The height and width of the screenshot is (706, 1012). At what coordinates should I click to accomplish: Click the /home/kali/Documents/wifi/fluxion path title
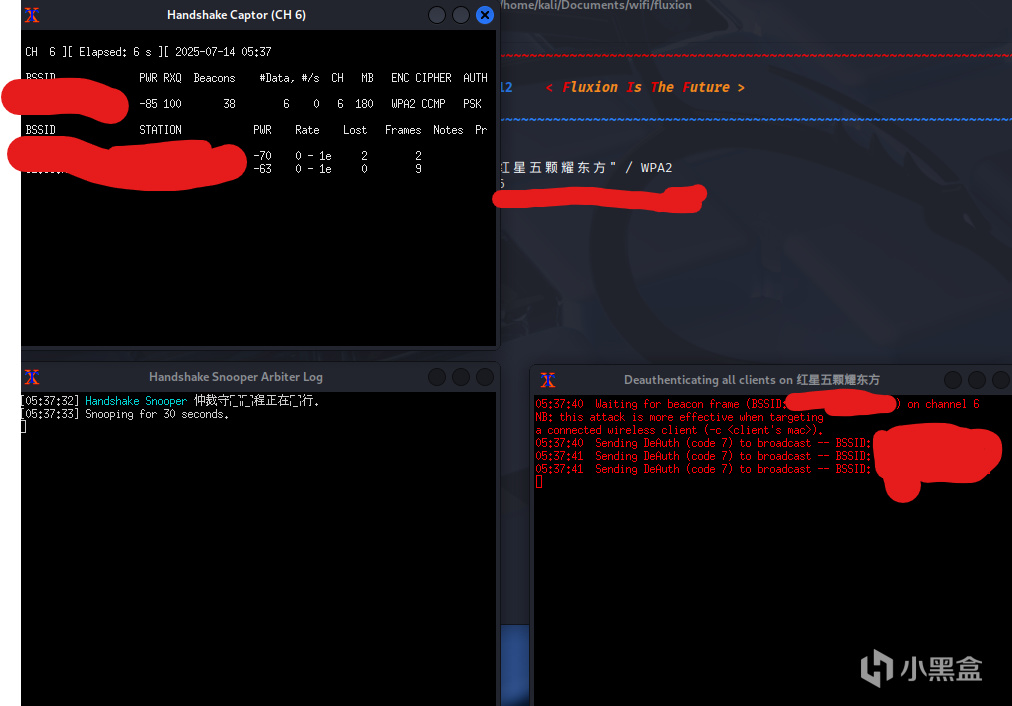[x=595, y=6]
